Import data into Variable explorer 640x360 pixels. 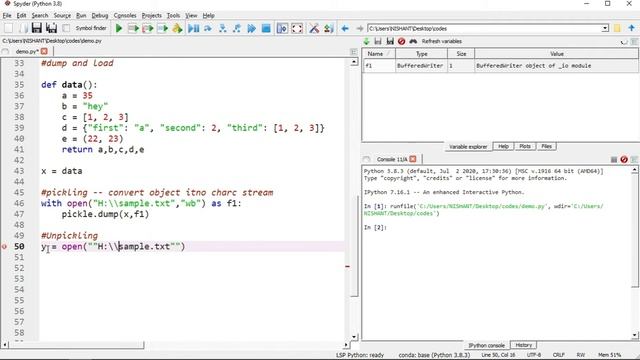(x=366, y=41)
